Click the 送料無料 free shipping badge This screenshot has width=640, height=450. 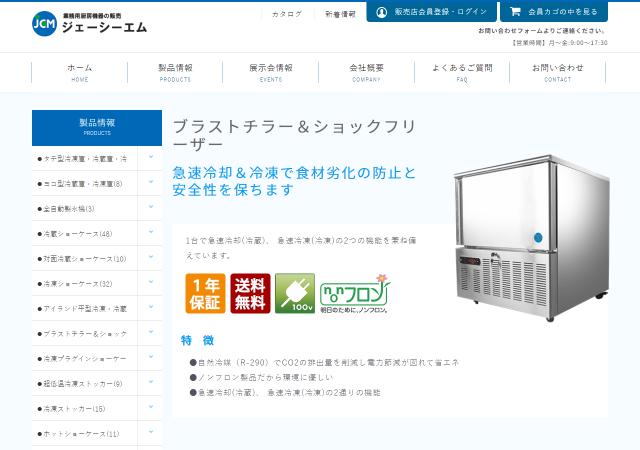(x=250, y=294)
